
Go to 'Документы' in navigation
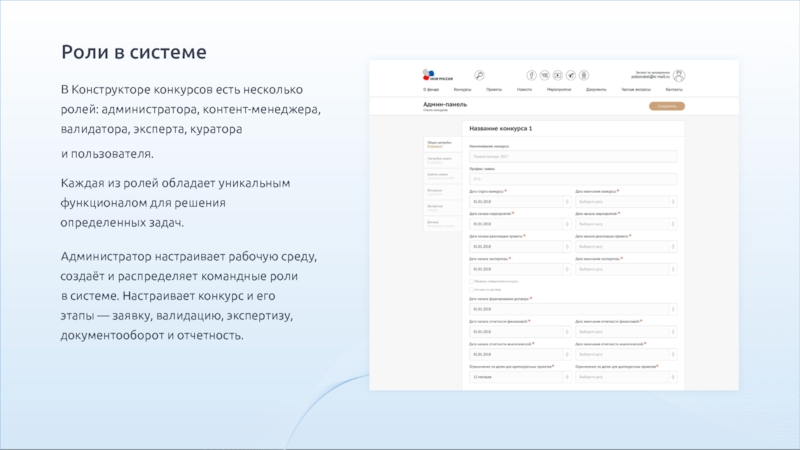point(596,90)
